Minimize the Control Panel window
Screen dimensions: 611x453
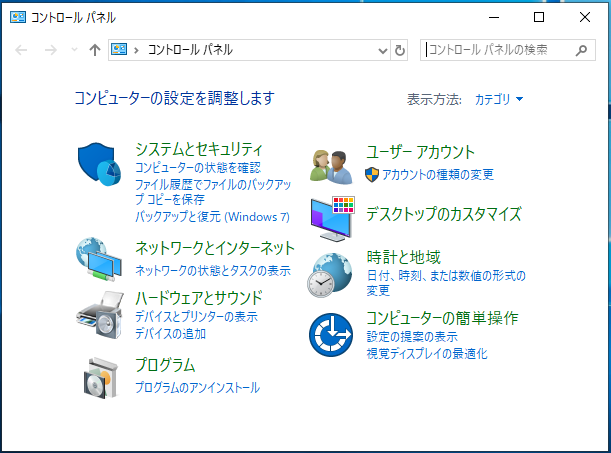coord(494,17)
